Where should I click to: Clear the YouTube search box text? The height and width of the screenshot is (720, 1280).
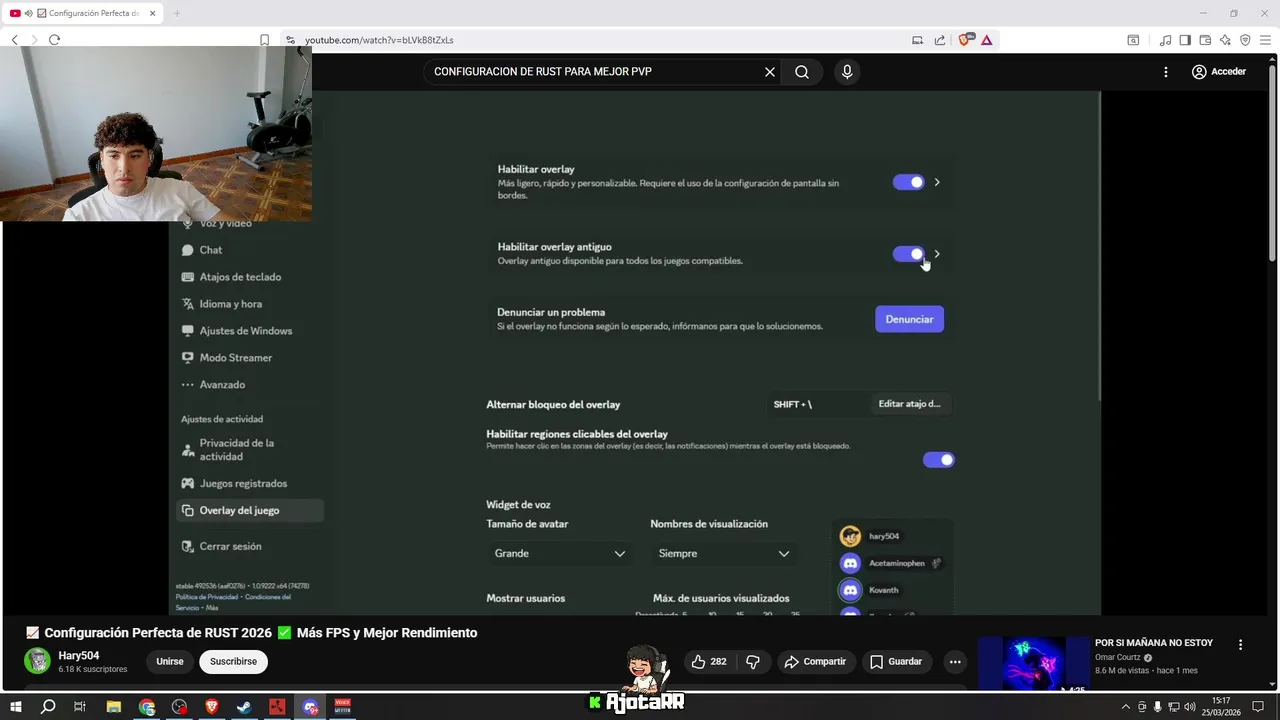(770, 72)
